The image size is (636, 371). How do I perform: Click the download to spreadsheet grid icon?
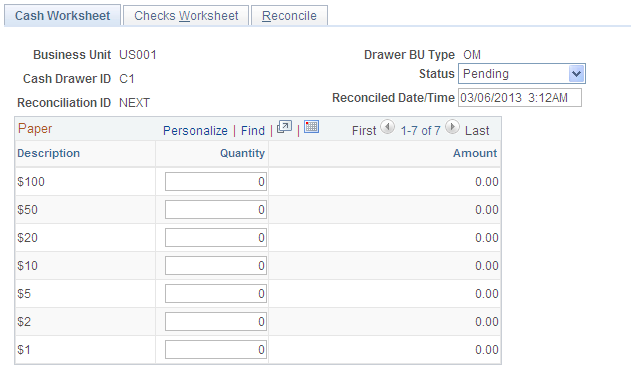[312, 127]
